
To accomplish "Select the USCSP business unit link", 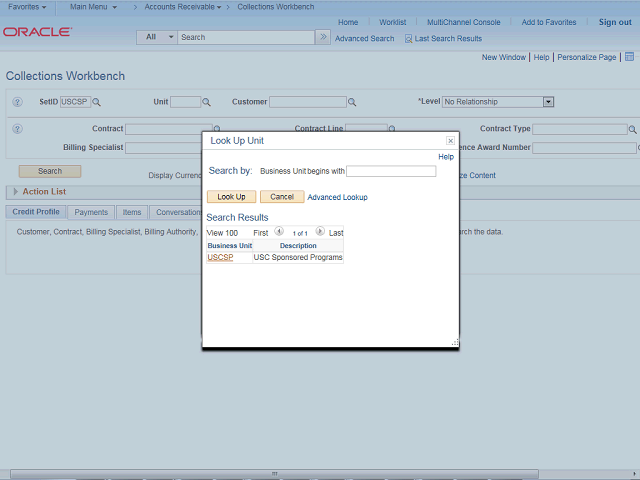I will (x=220, y=257).
